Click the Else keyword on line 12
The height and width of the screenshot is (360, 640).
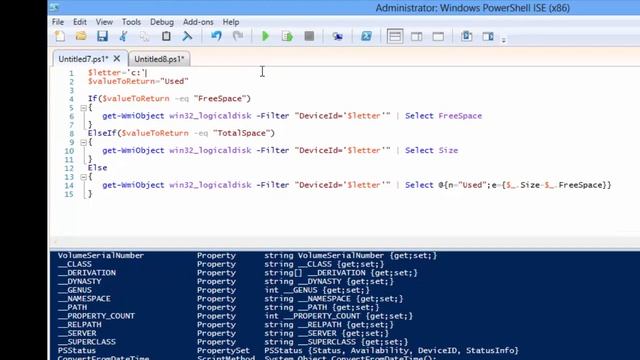[x=98, y=168]
